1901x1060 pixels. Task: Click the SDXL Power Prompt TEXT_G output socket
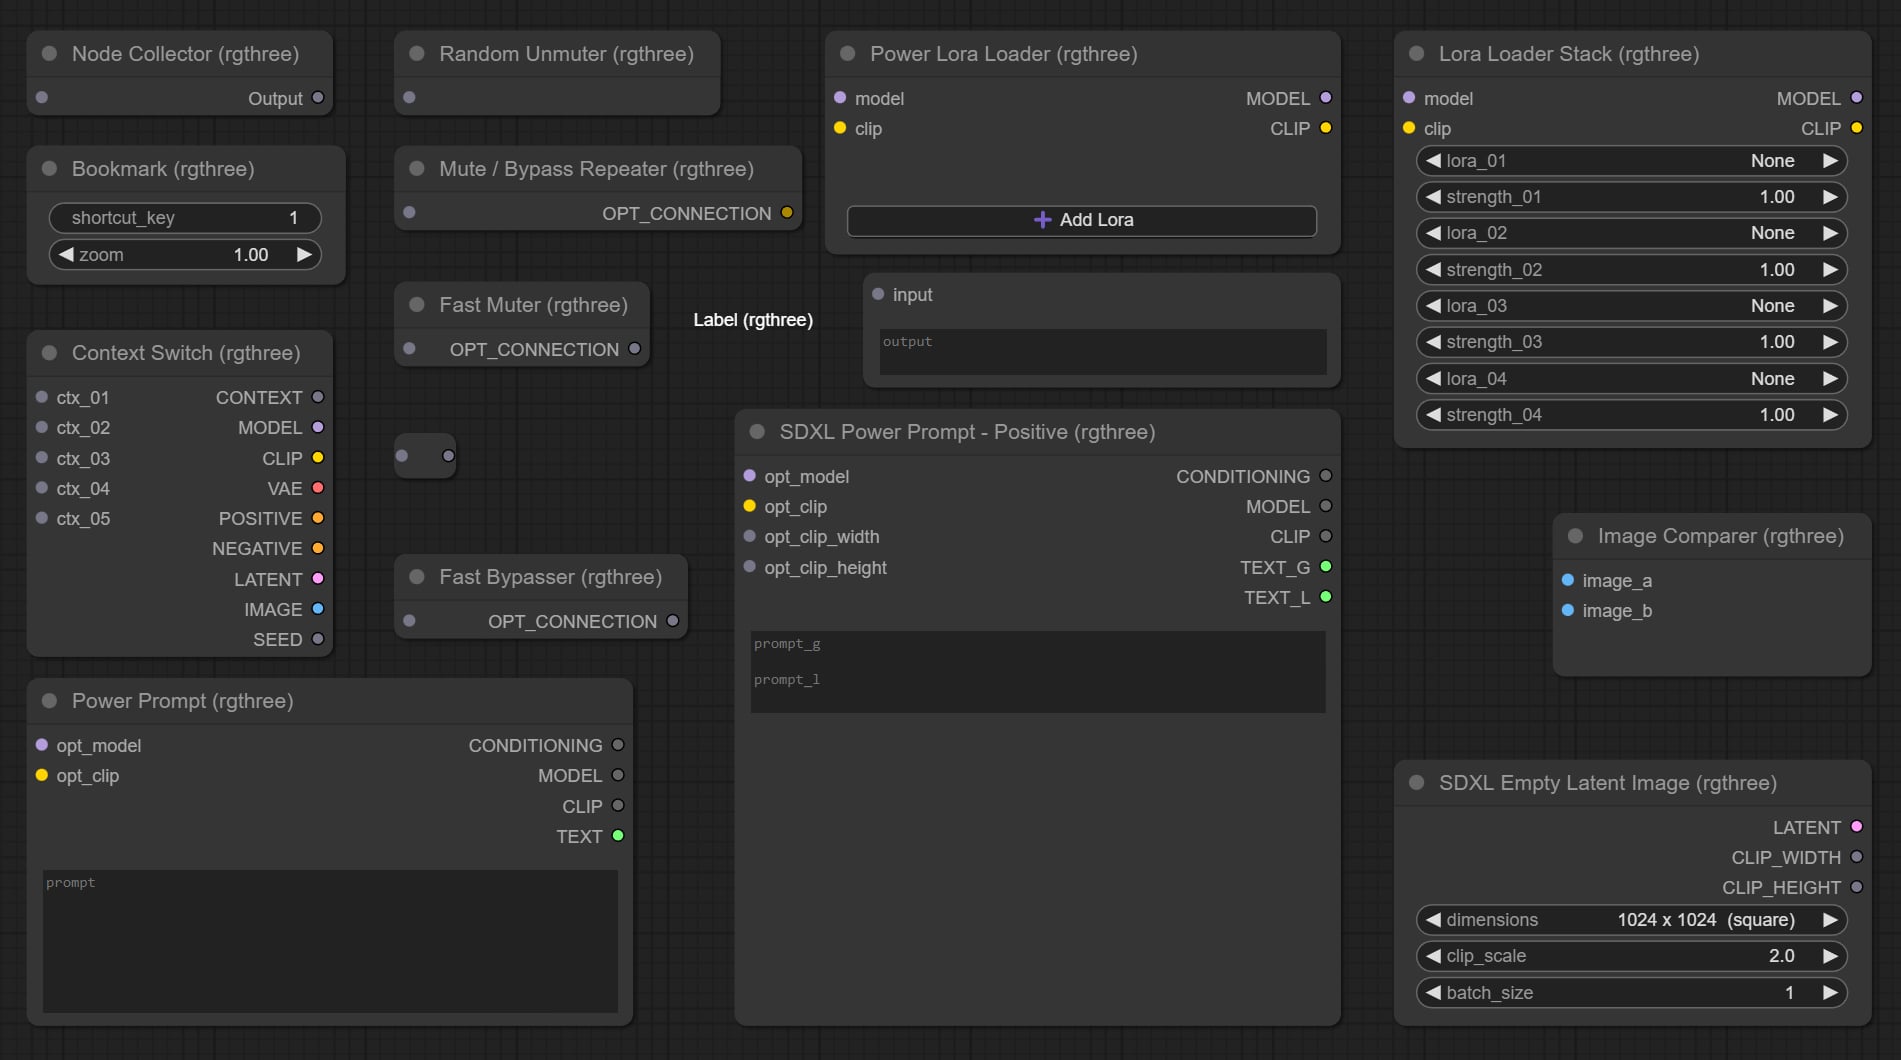coord(1326,567)
